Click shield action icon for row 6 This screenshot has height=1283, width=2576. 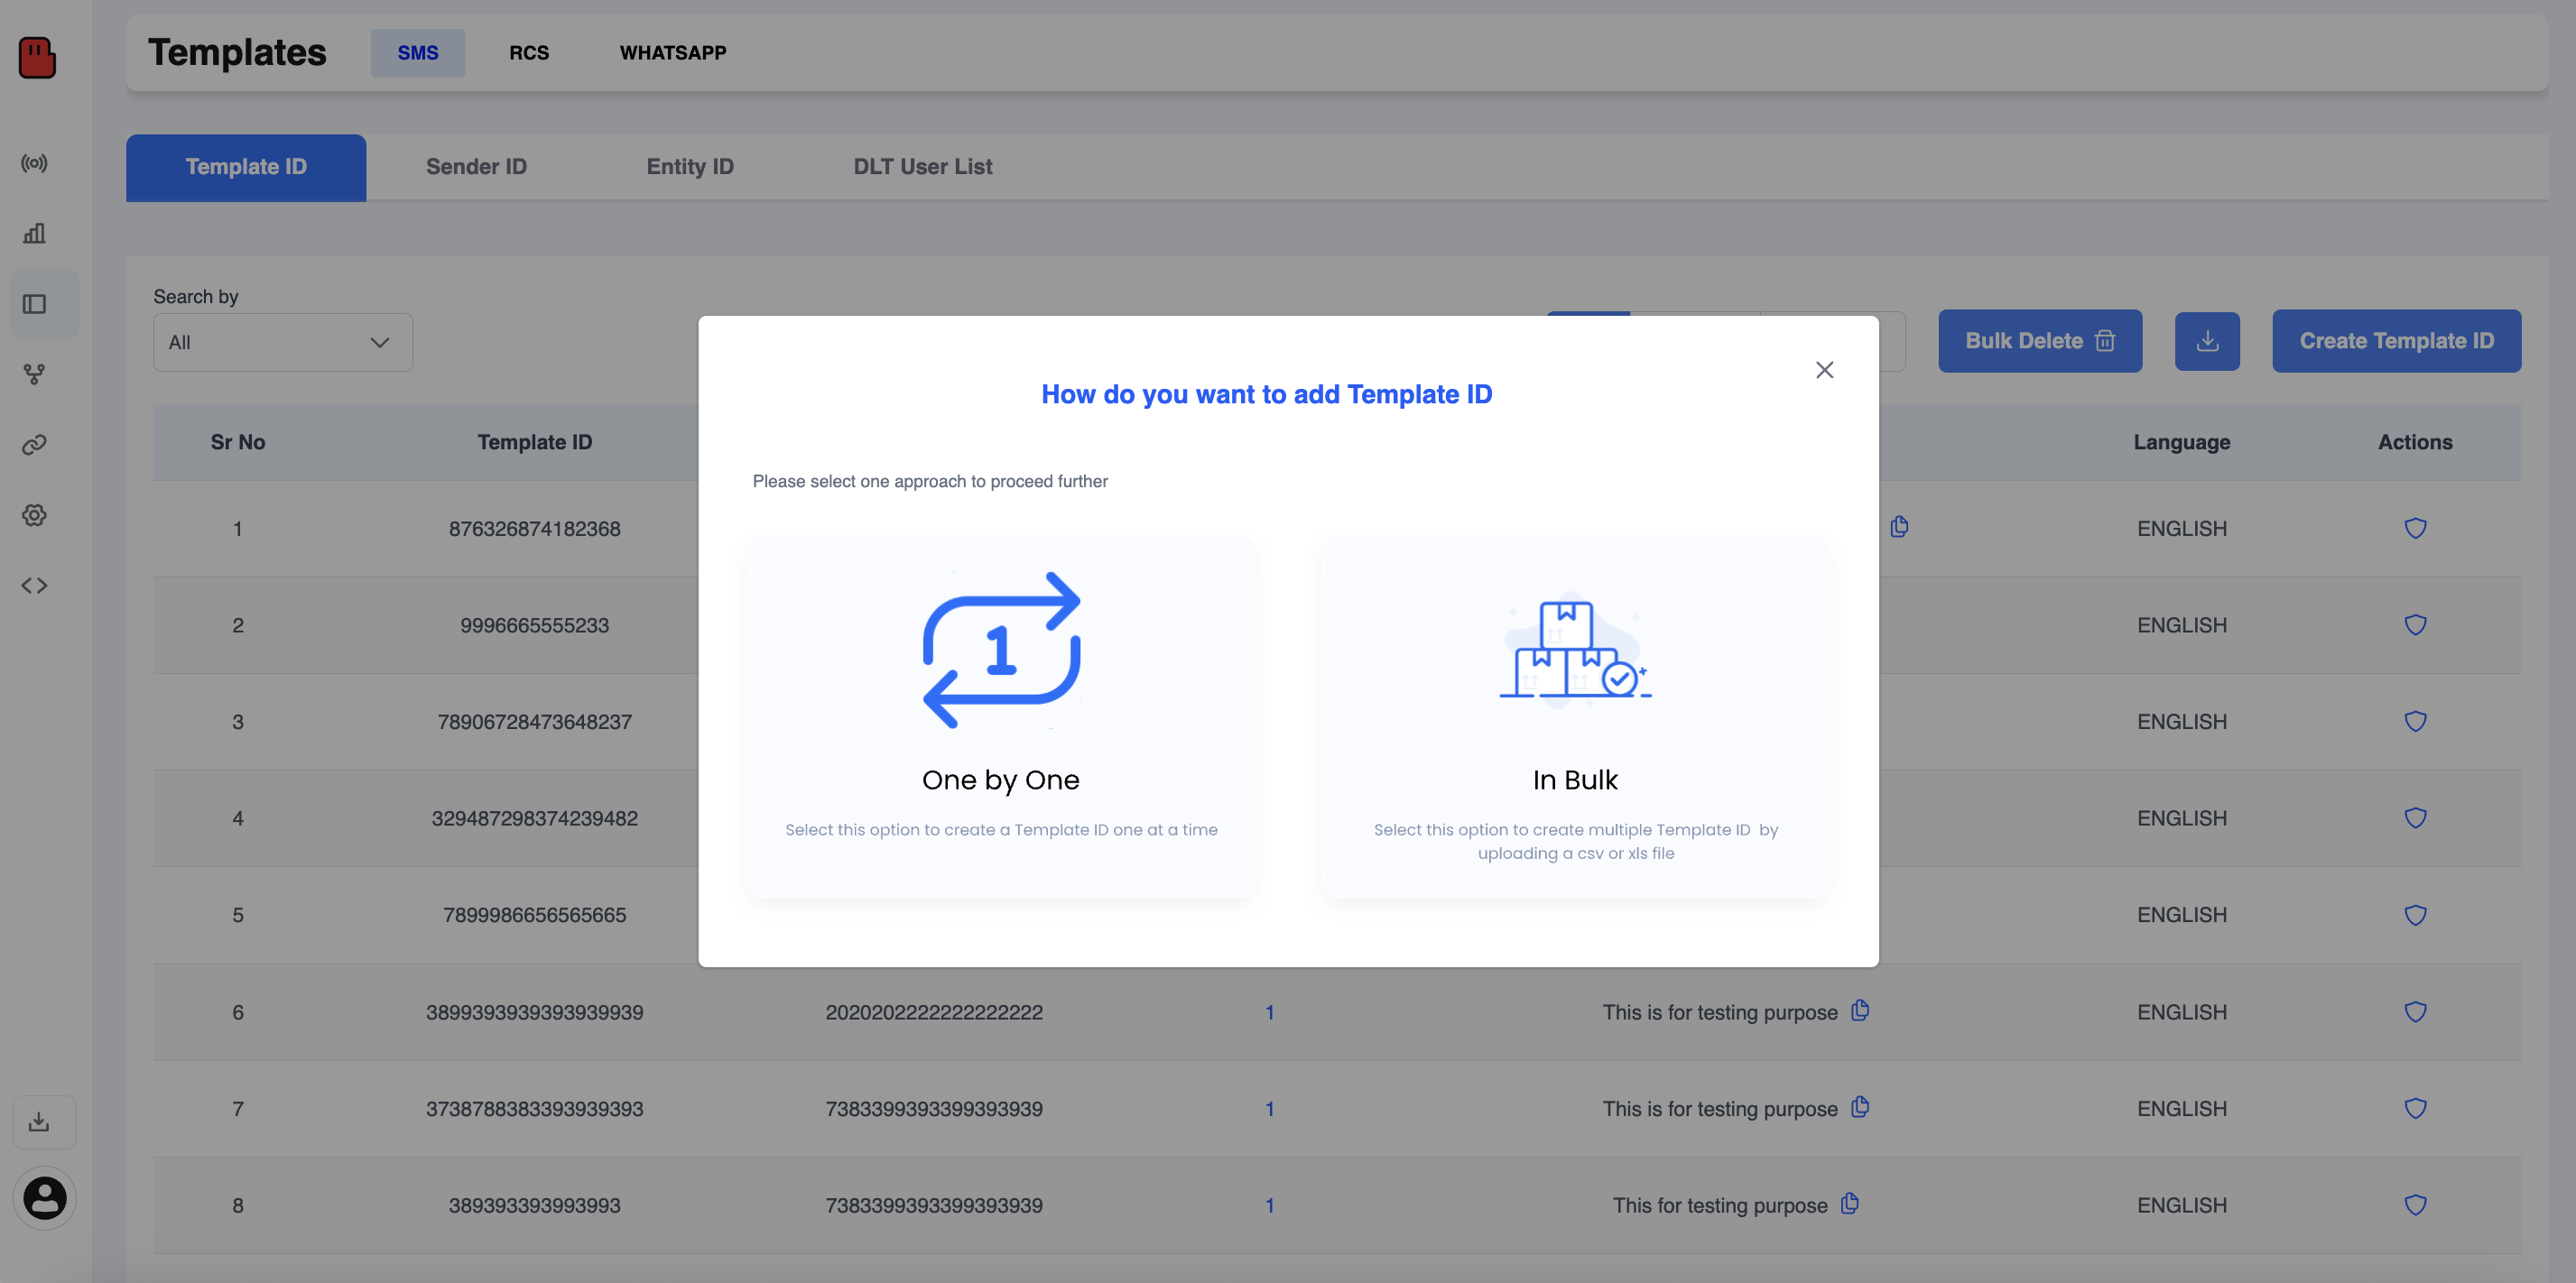(x=2415, y=1012)
